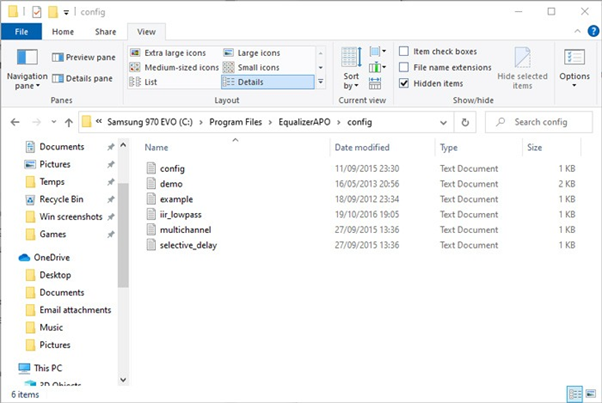Toggle the Preview pane
The height and width of the screenshot is (403, 602).
[83, 57]
